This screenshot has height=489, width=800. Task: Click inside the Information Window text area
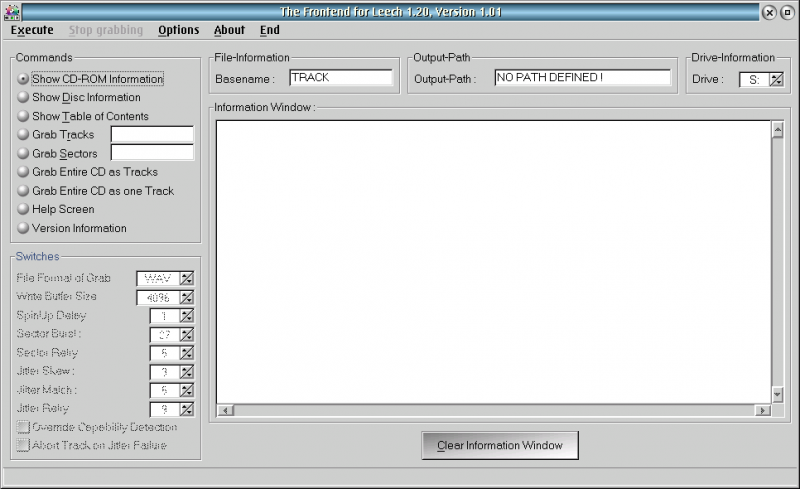493,262
